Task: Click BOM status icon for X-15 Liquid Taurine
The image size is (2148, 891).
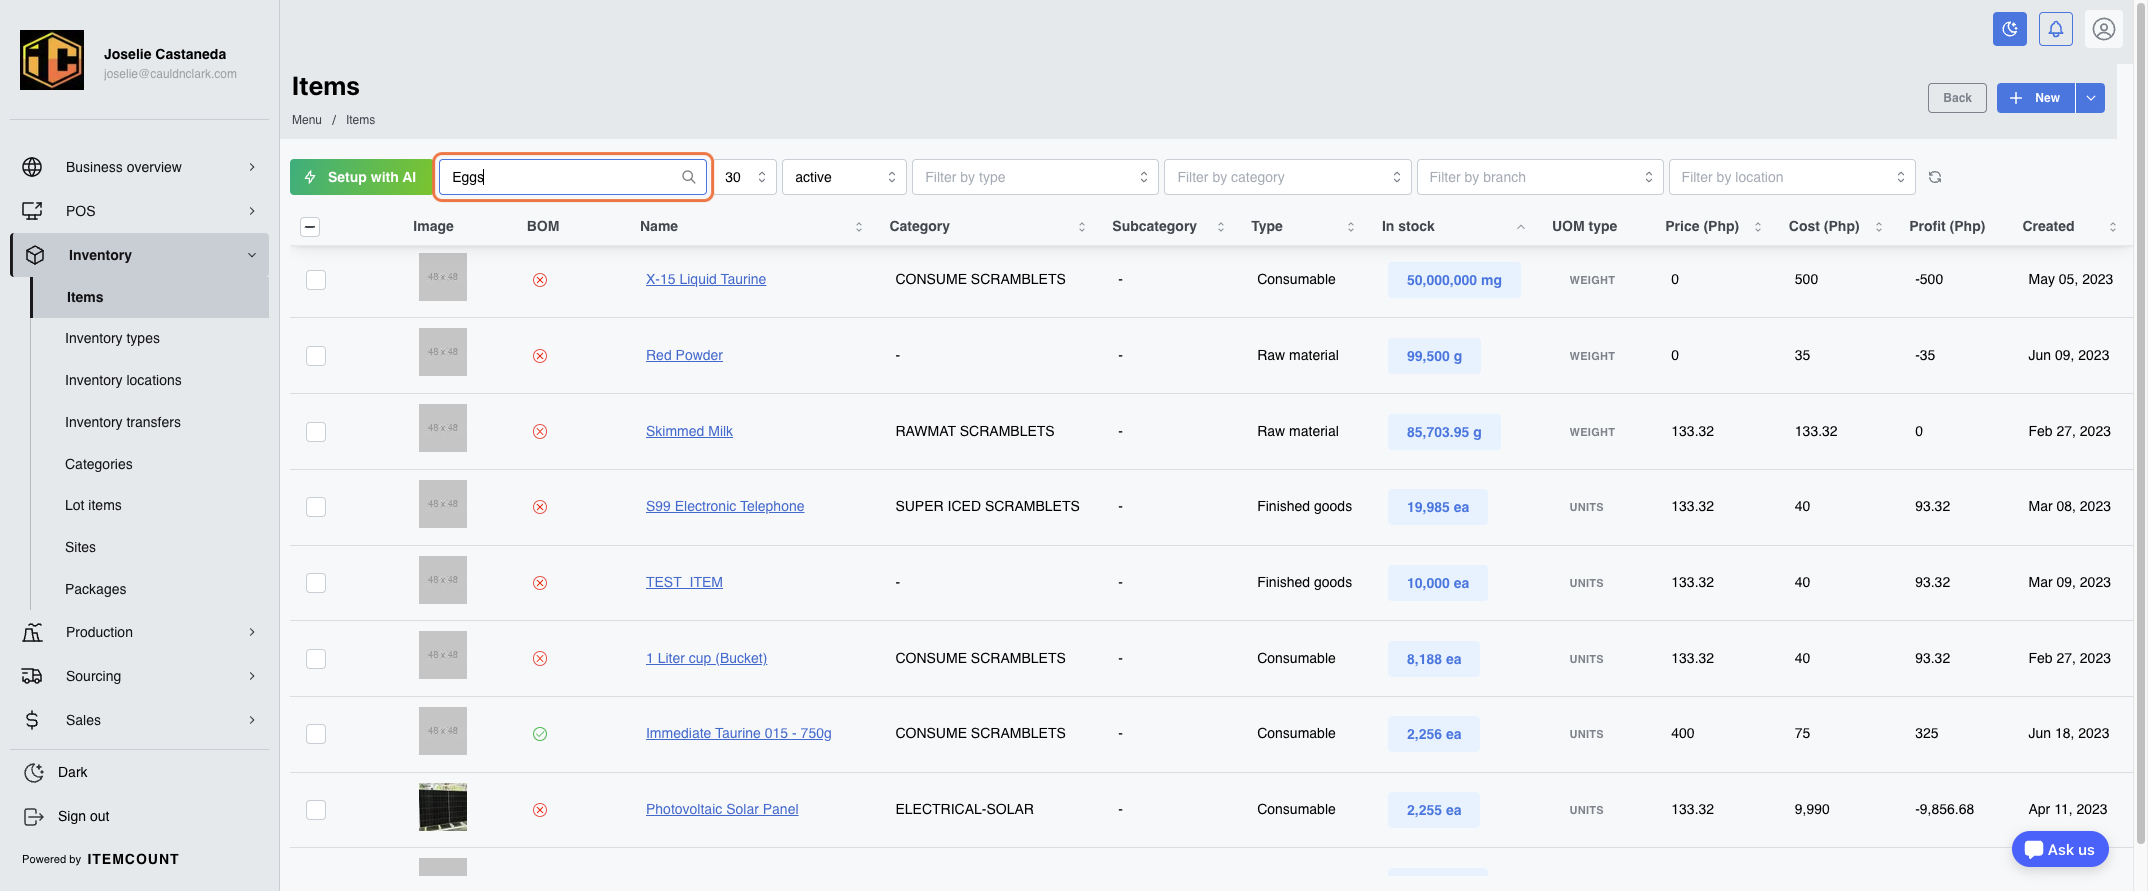Action: (x=540, y=280)
